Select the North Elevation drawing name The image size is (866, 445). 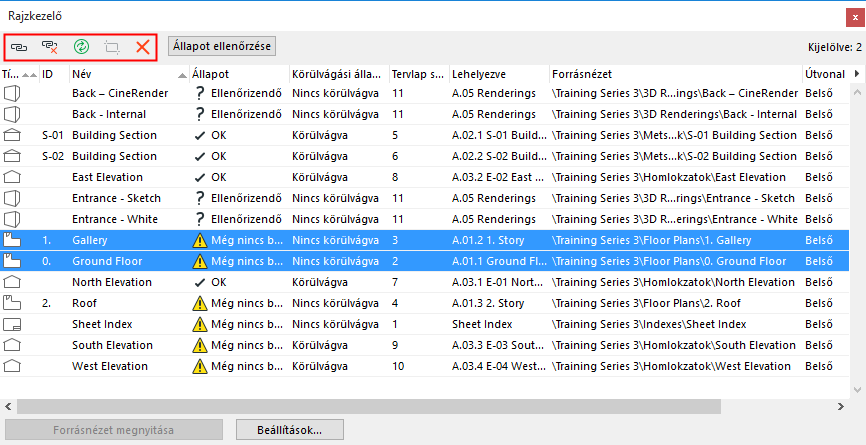click(x=112, y=282)
